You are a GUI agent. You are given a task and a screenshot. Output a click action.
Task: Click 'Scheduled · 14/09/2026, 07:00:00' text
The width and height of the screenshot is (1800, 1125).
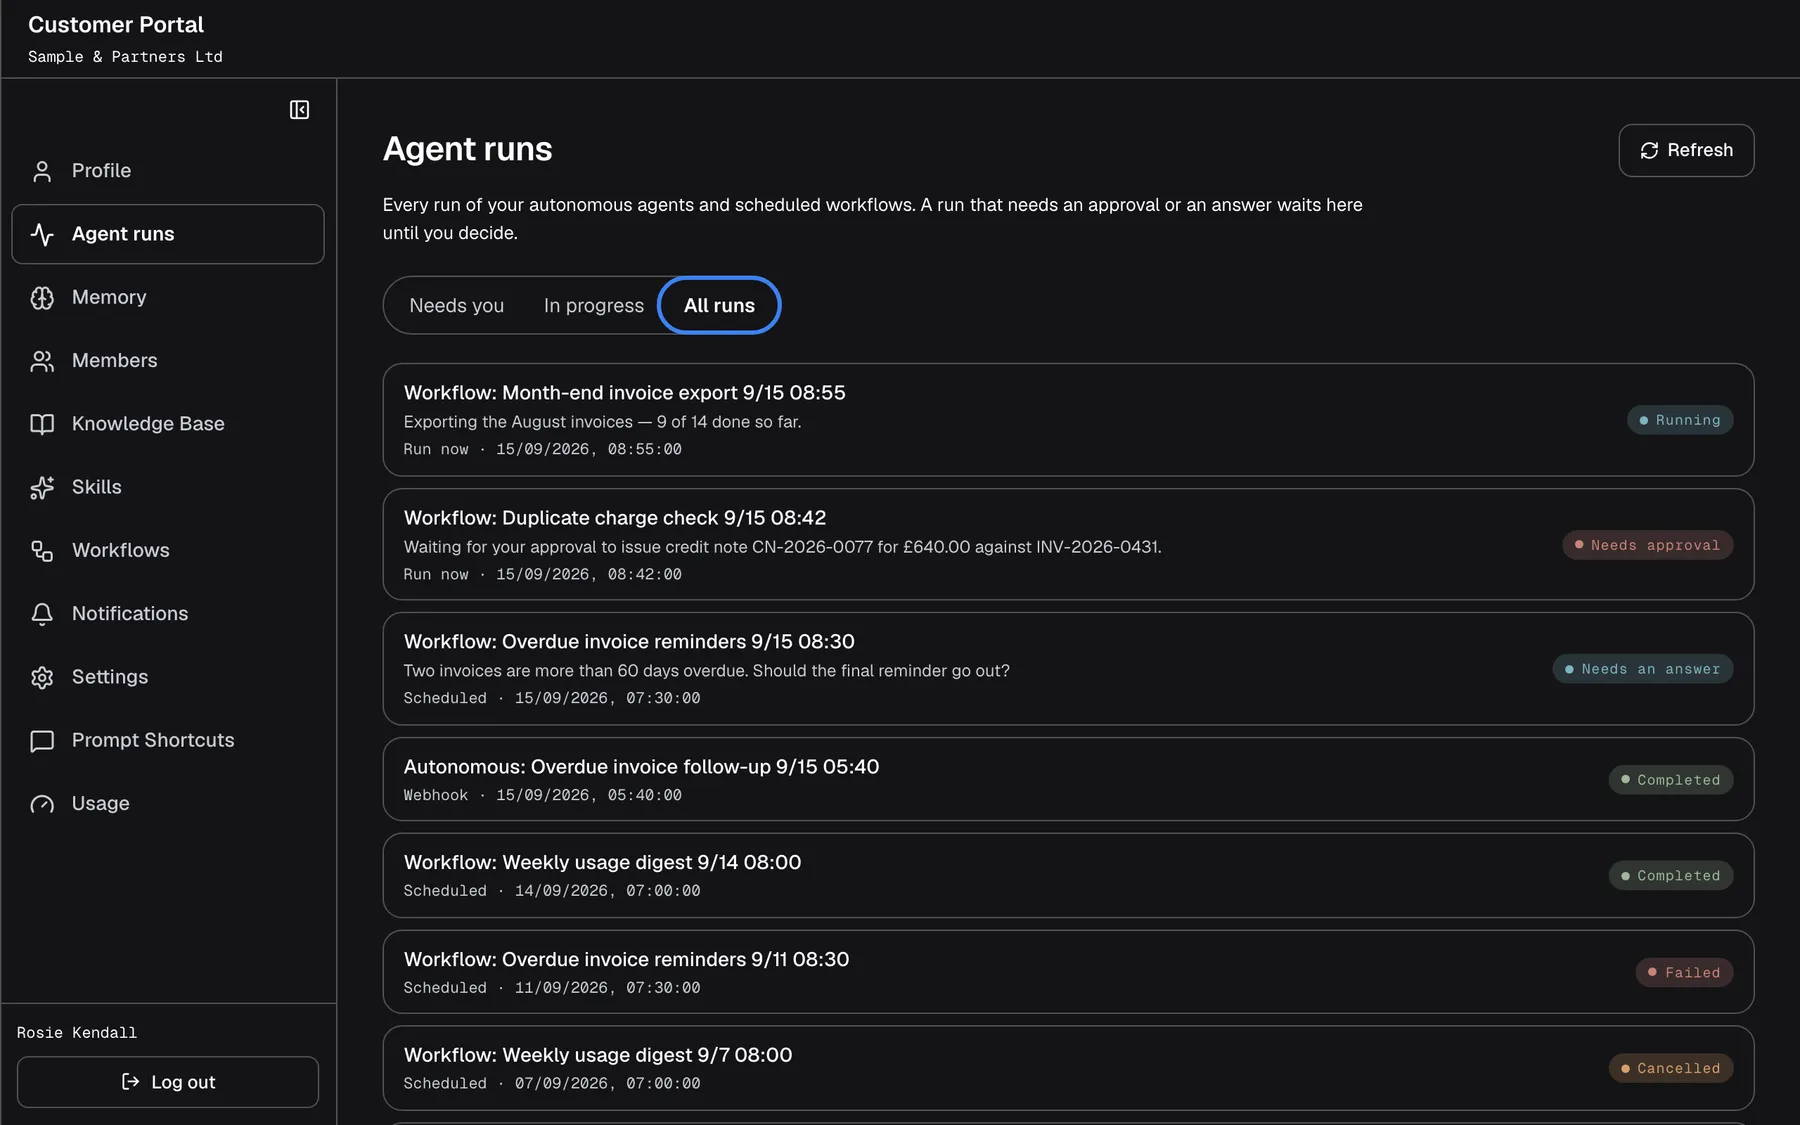[x=552, y=891]
